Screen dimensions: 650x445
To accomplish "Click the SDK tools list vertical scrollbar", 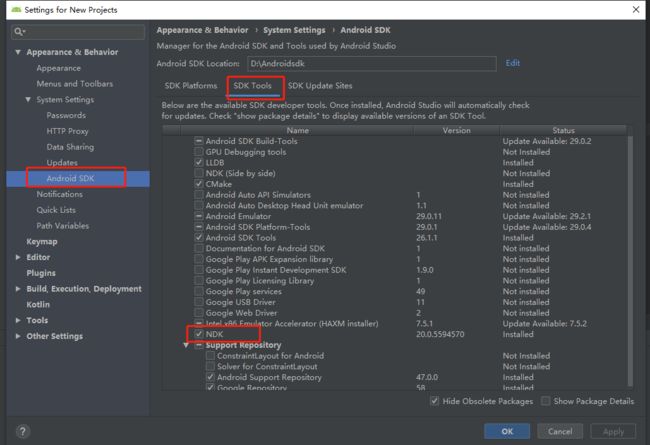I will [x=630, y=261].
